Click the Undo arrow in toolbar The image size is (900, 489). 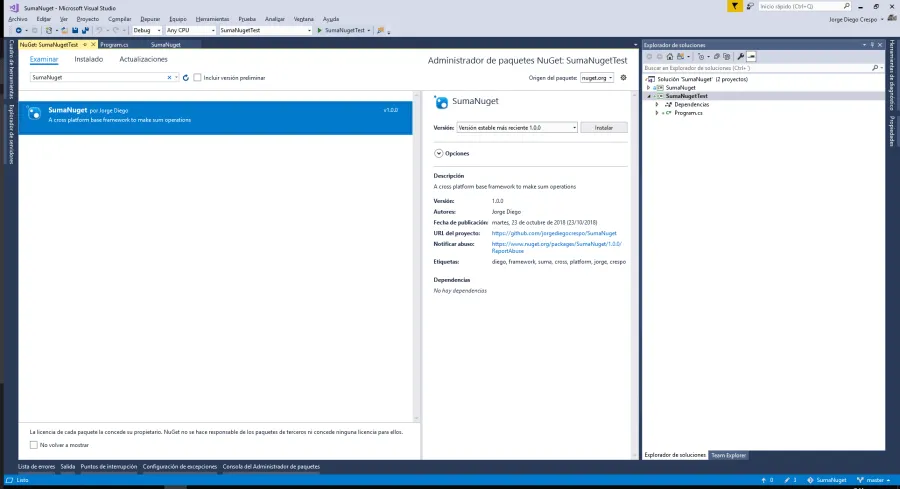(x=99, y=30)
